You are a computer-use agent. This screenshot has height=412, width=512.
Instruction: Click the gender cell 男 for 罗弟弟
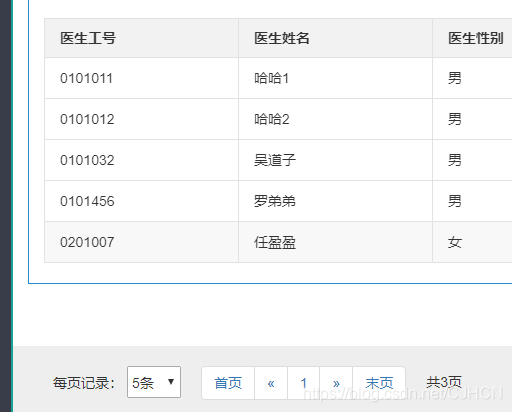pyautogui.click(x=472, y=201)
